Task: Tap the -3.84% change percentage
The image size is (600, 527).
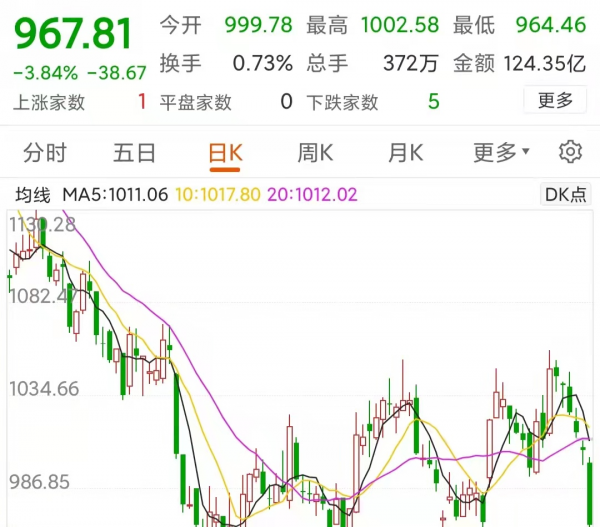Action: click(46, 73)
